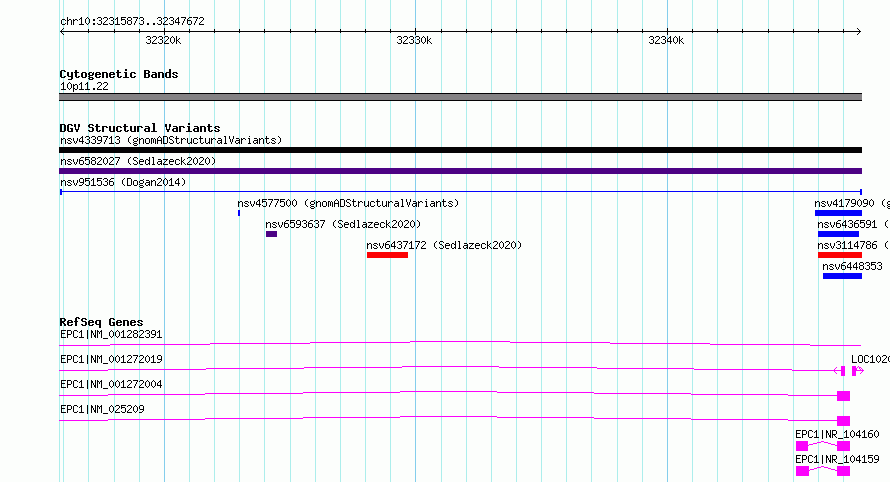Click the 32320k ruler tick label

[x=163, y=40]
